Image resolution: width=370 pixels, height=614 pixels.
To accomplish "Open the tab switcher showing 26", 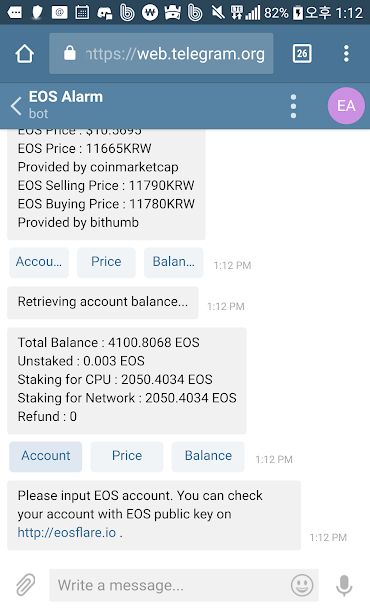I will click(x=302, y=53).
